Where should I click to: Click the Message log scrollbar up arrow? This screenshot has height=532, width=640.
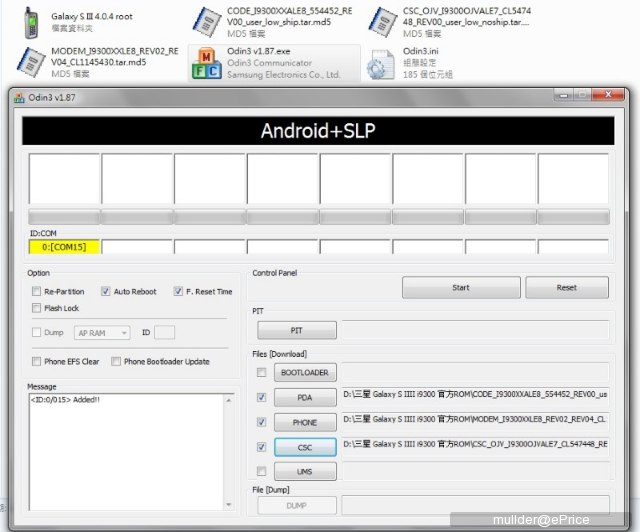click(x=229, y=400)
